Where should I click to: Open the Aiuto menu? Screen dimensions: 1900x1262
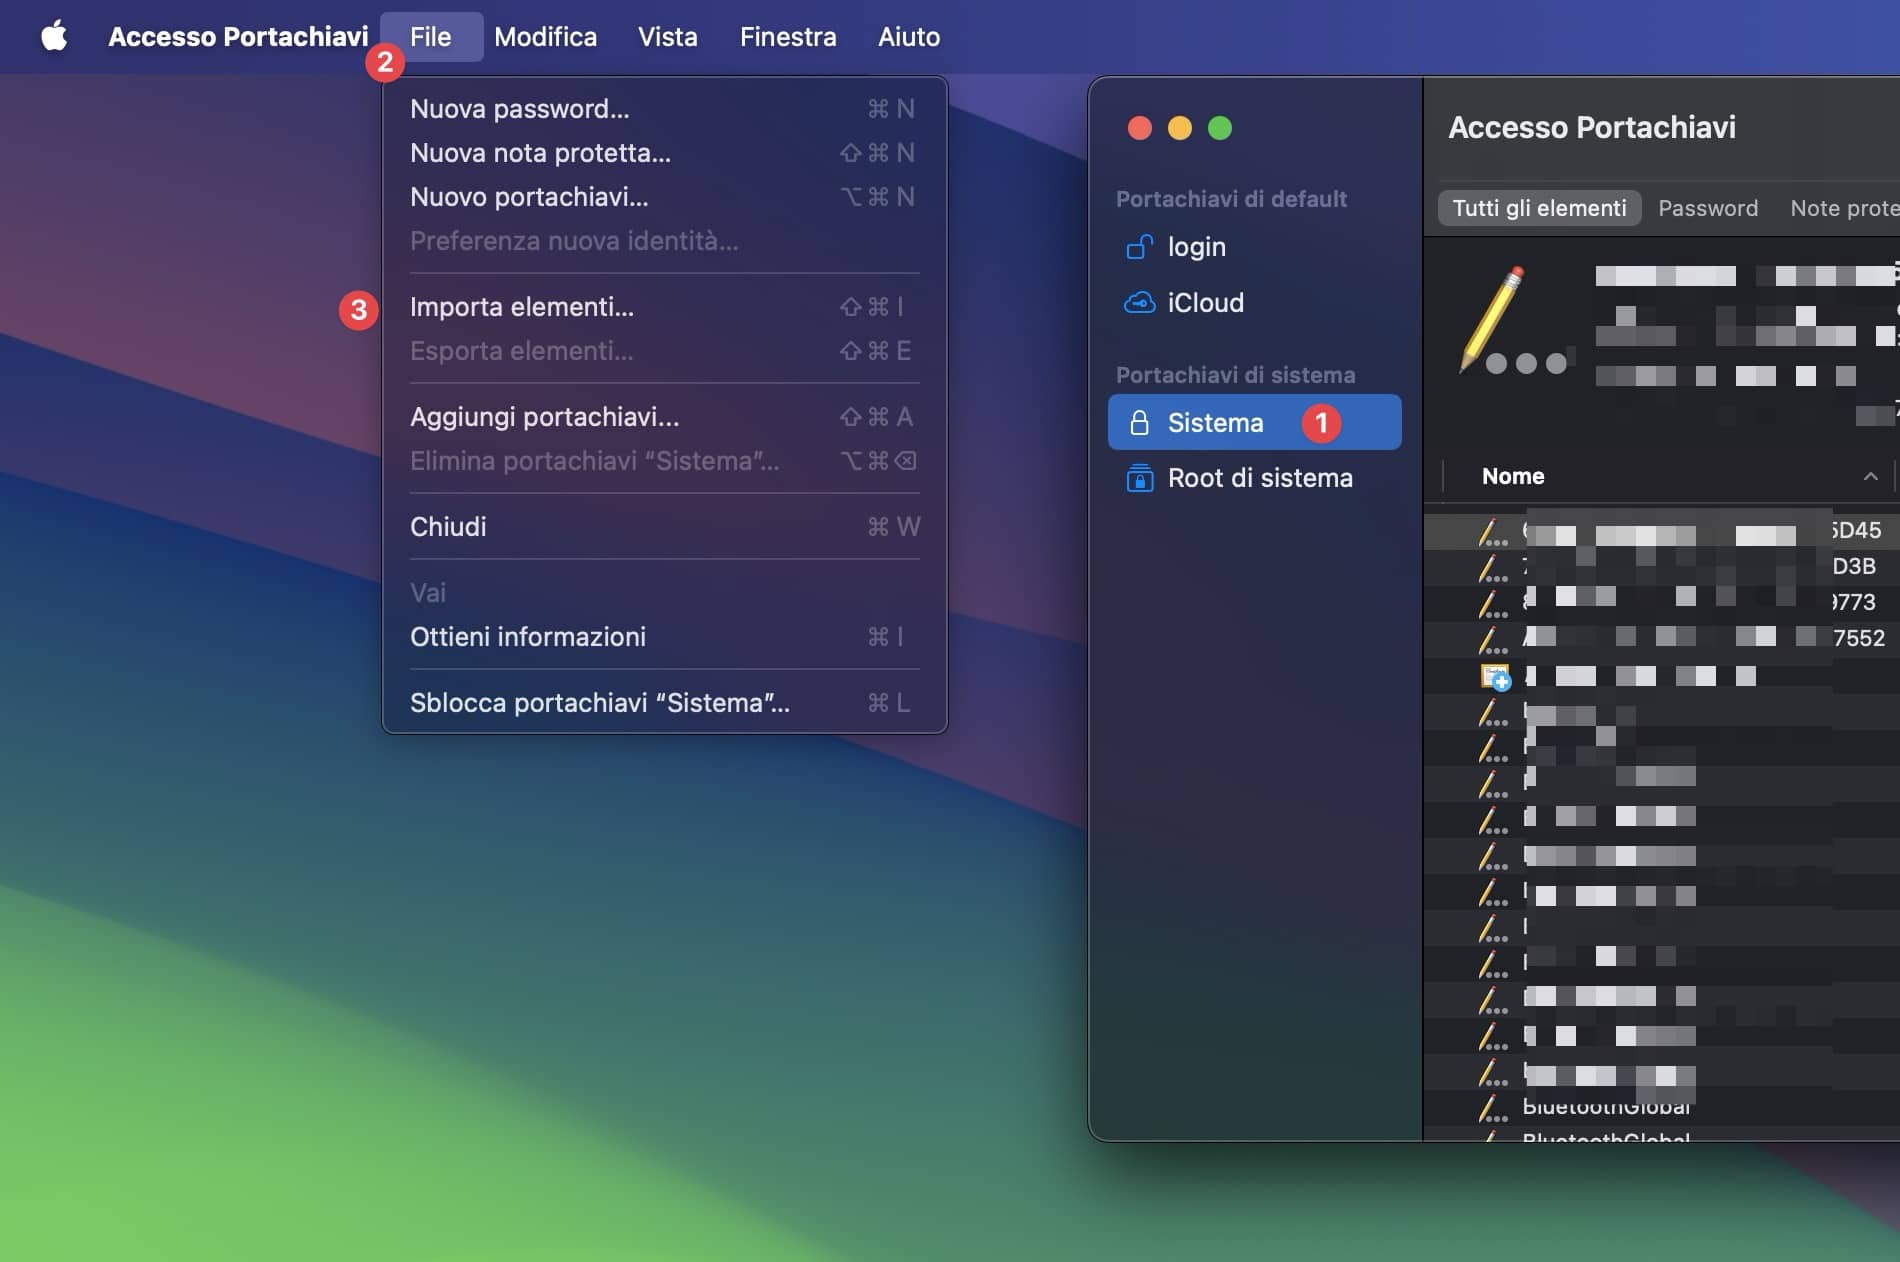tap(908, 37)
